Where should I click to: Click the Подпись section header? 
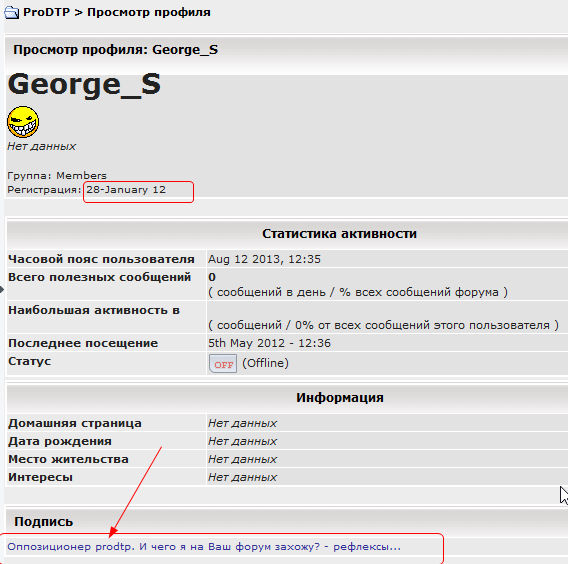click(43, 522)
